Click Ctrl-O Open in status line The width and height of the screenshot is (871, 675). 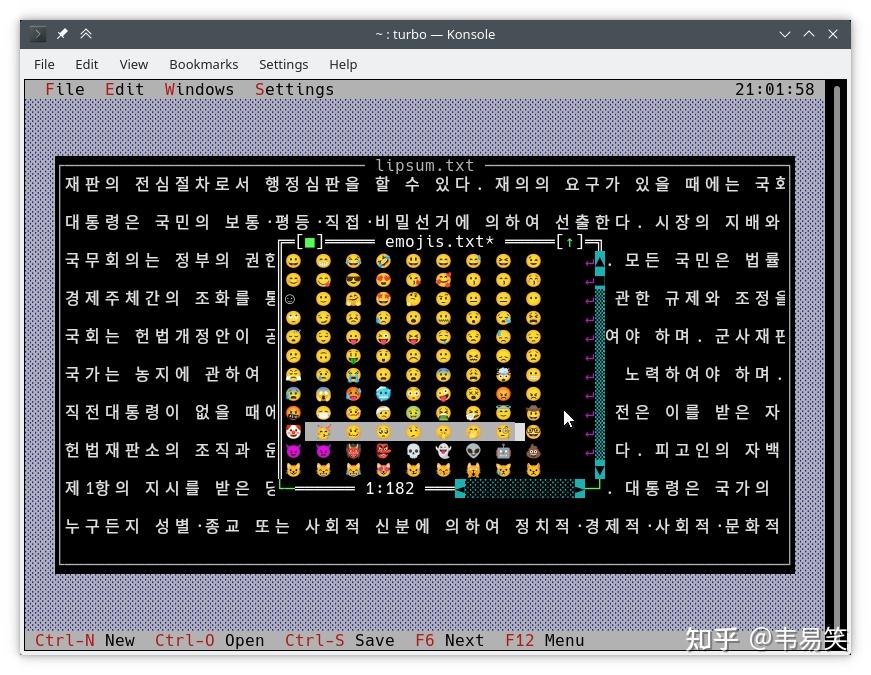coord(209,641)
